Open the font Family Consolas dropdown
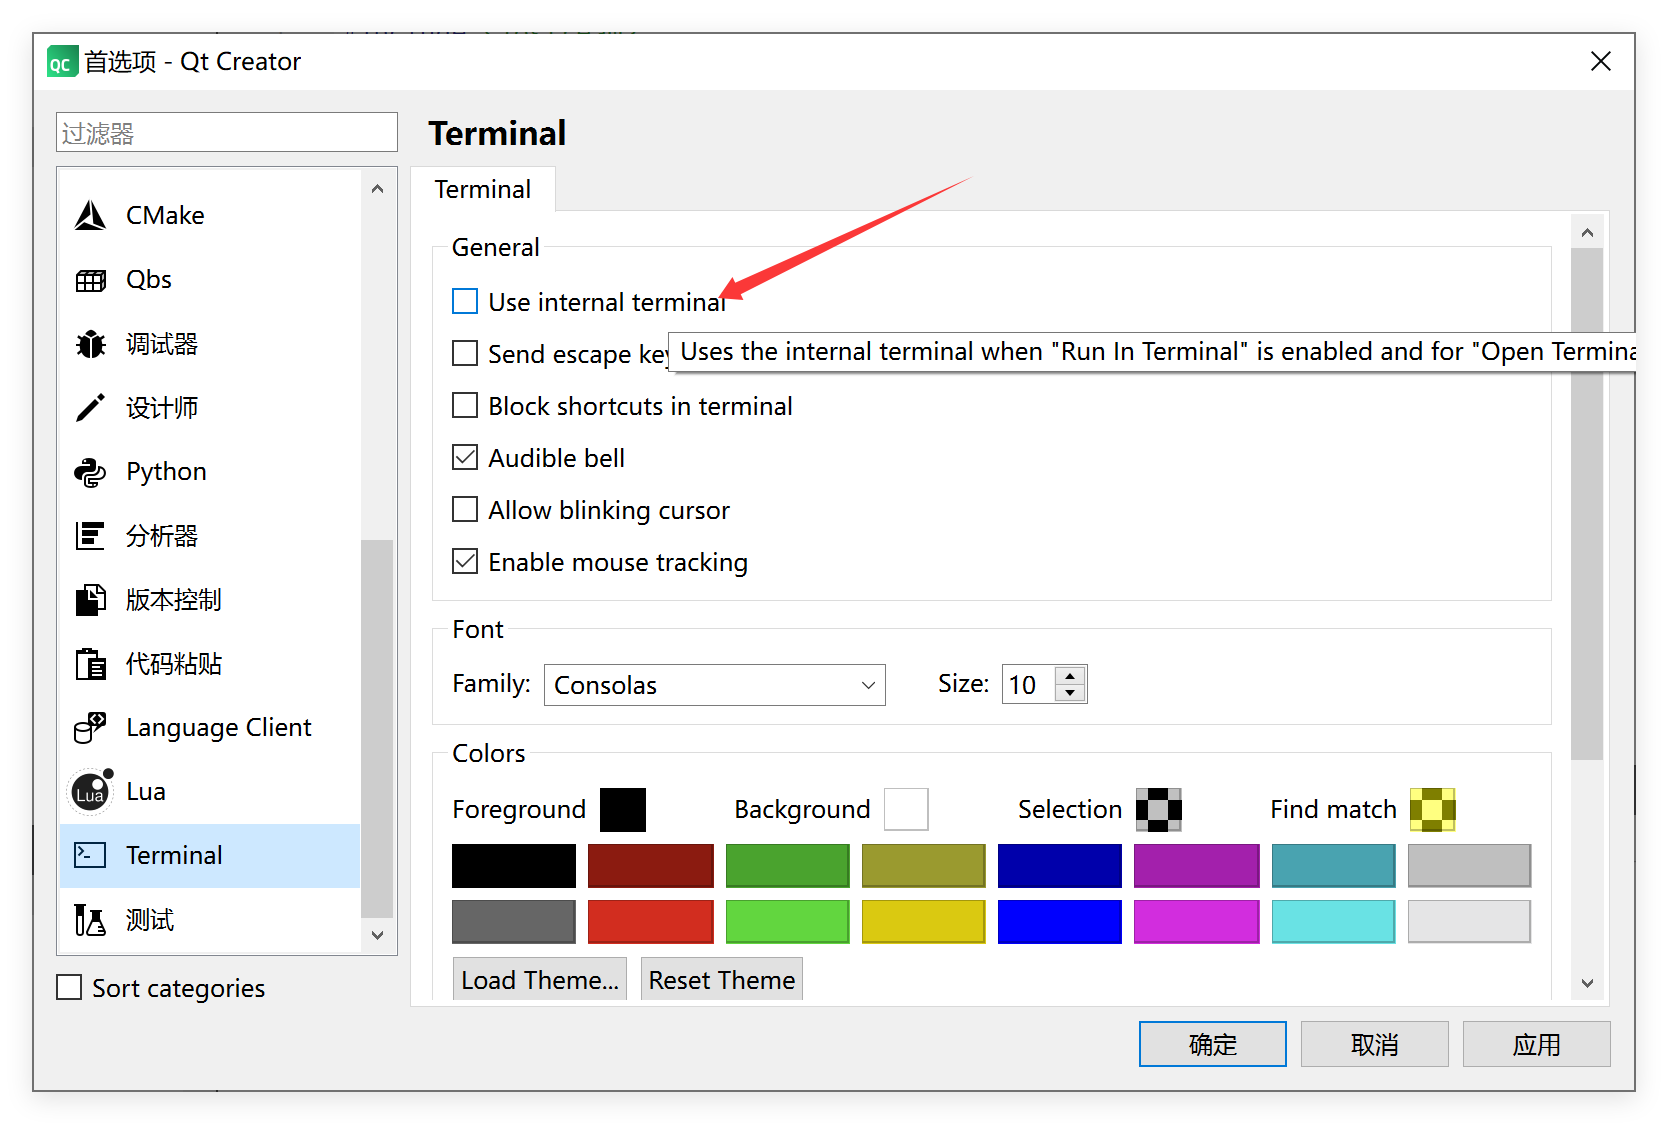 pos(714,685)
